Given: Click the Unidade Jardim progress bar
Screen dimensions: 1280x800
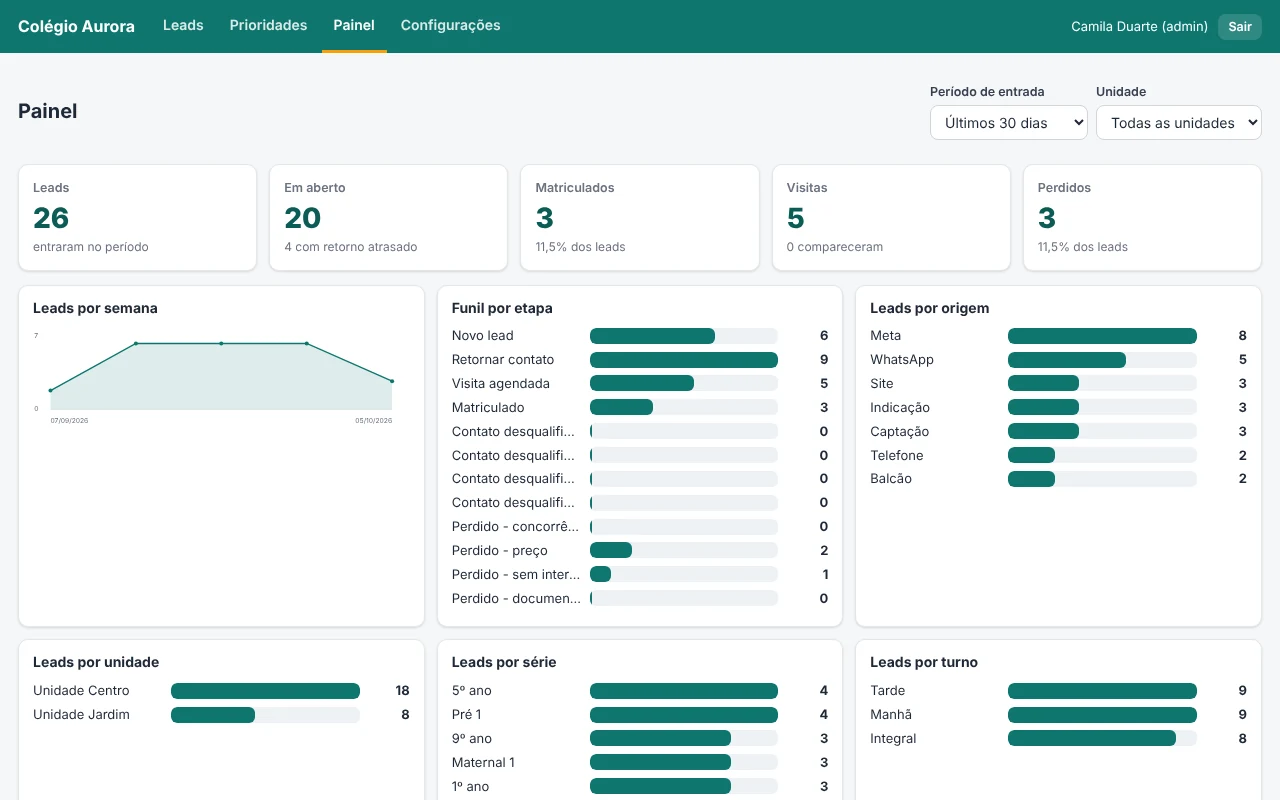Looking at the screenshot, I should pos(265,715).
